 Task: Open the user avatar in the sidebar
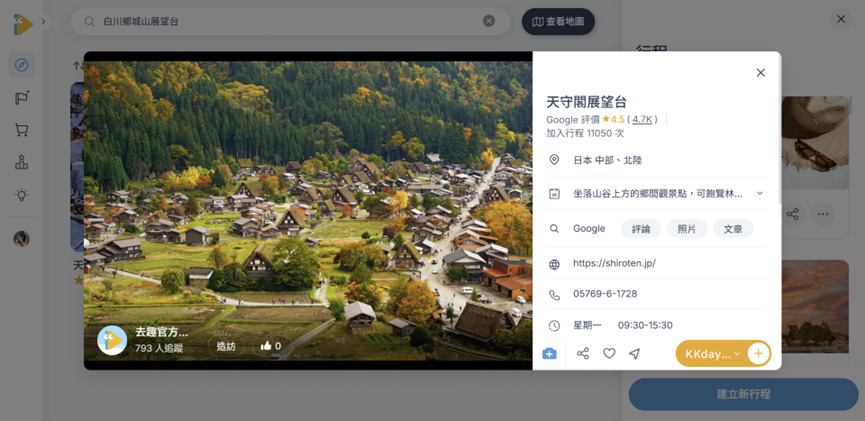22,238
